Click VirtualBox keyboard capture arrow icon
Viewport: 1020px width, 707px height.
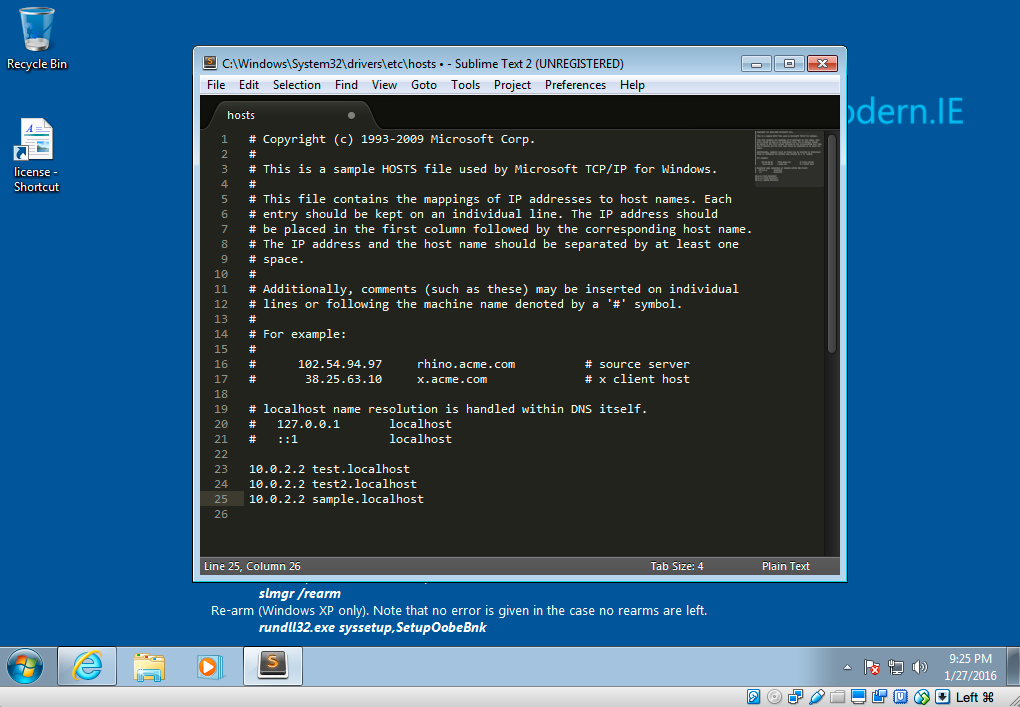[x=942, y=697]
